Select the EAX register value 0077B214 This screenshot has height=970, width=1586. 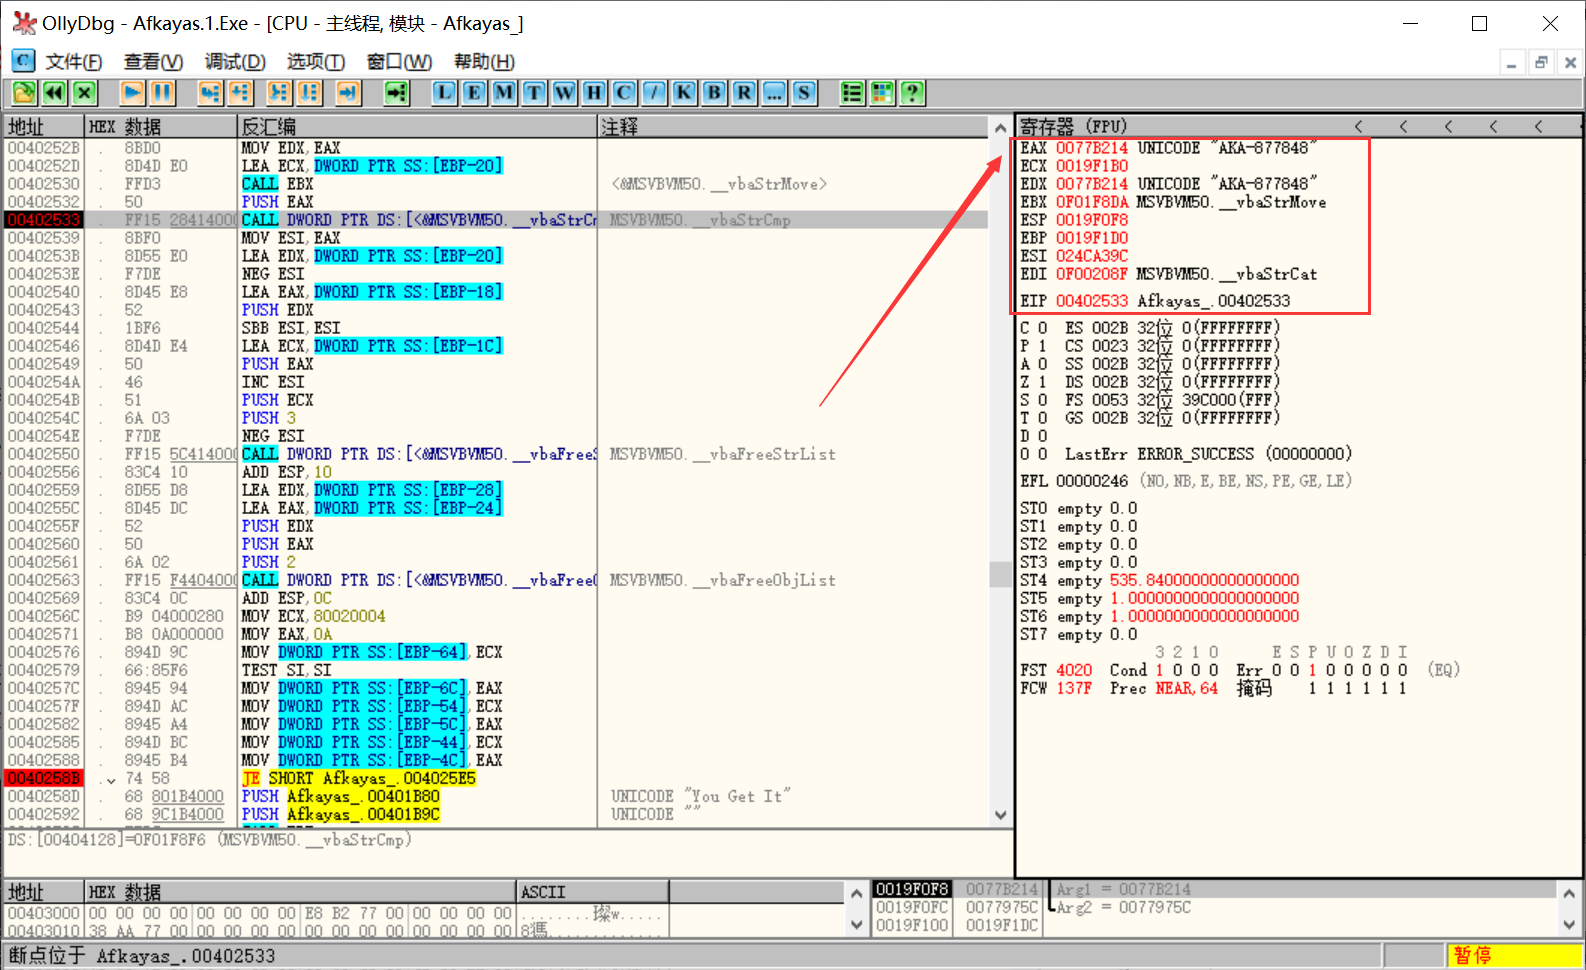coord(1092,148)
